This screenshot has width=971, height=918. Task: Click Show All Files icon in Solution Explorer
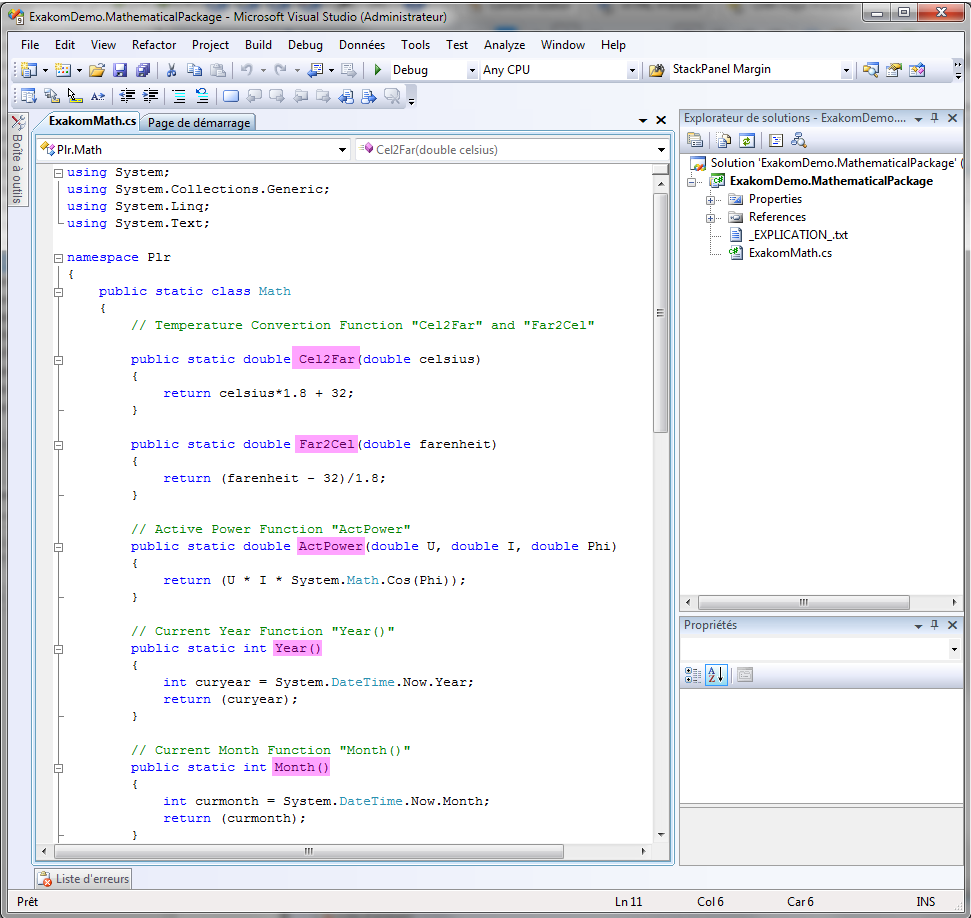(724, 141)
